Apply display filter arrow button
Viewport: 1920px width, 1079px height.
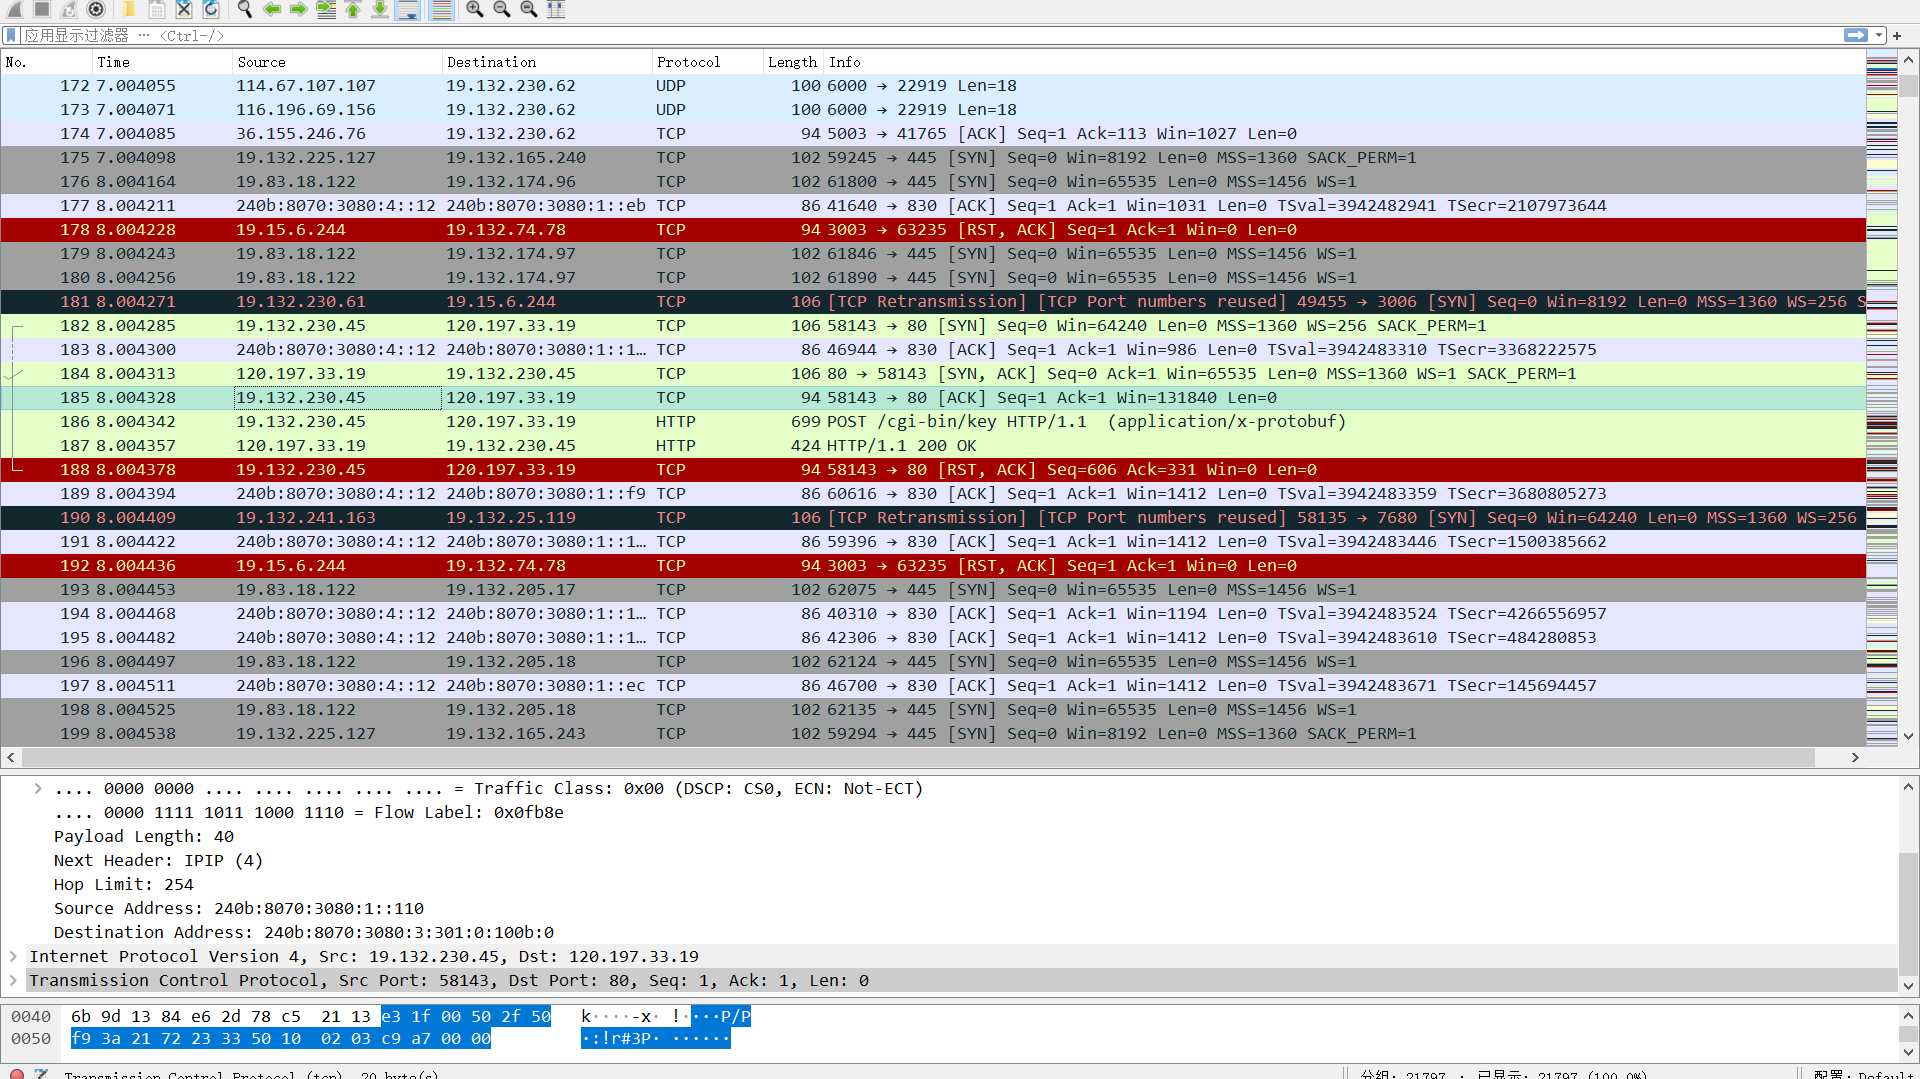1856,35
